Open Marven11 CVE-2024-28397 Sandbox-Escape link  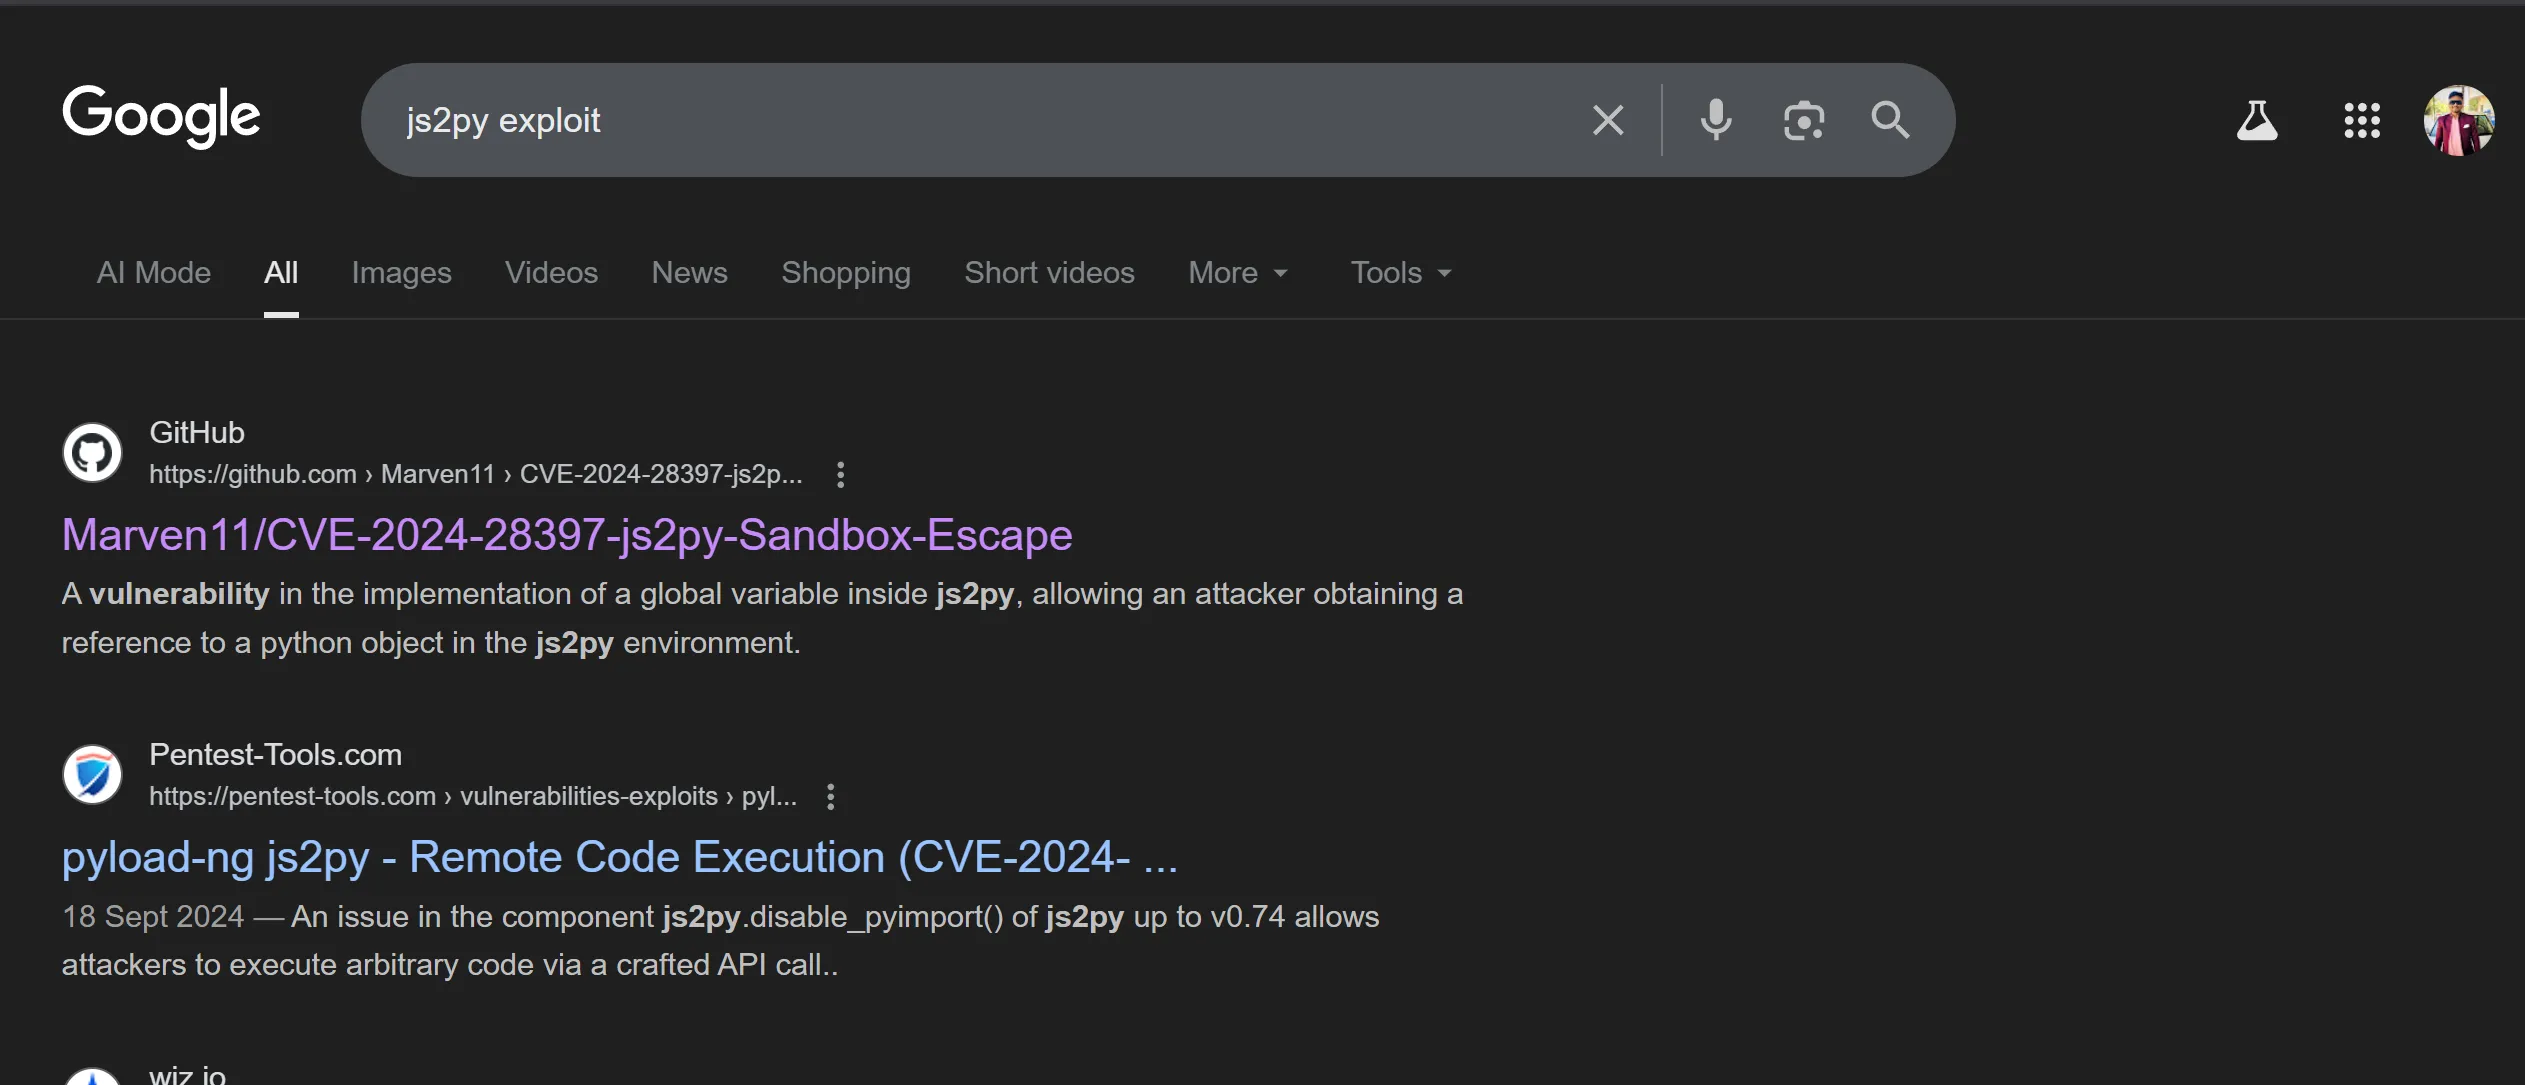[x=567, y=535]
